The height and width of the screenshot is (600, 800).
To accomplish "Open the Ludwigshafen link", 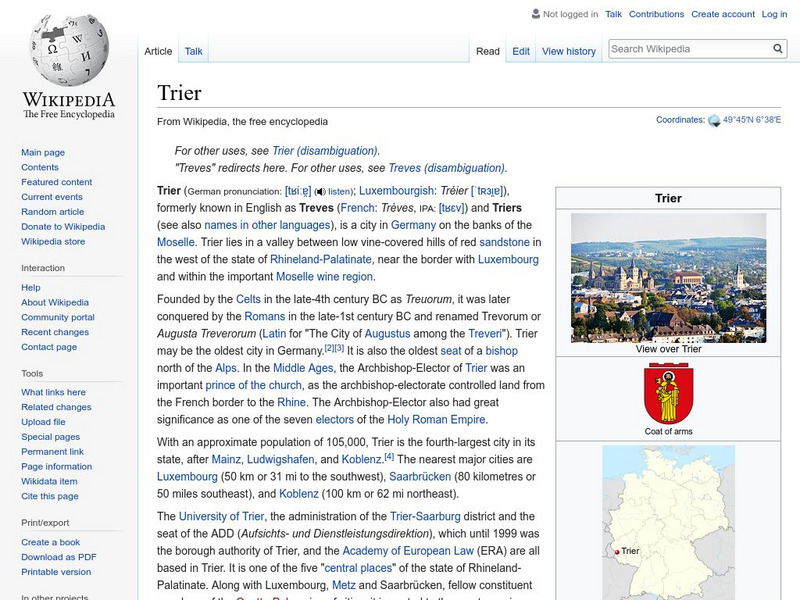I will click(281, 459).
